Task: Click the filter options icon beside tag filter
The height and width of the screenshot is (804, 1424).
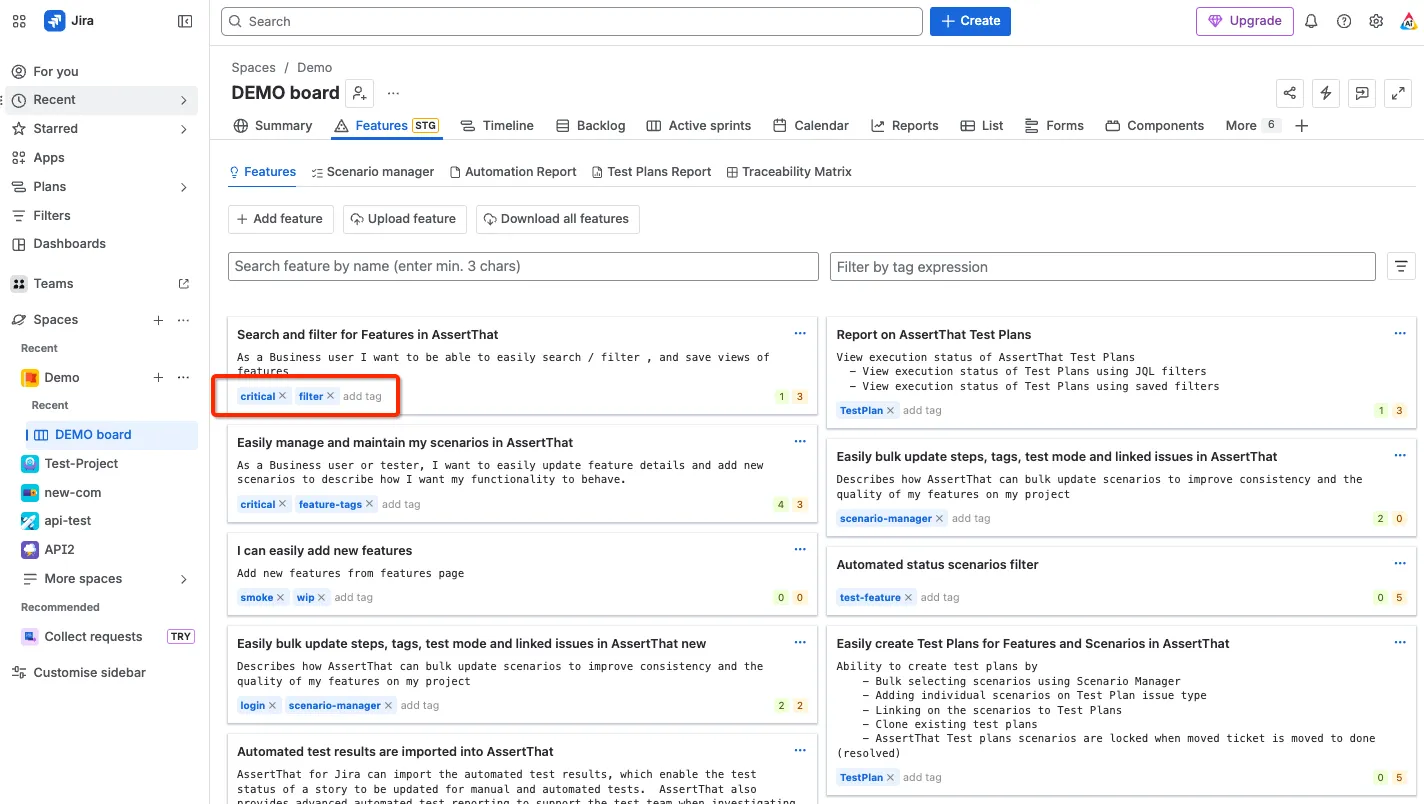Action: pos(1402,266)
